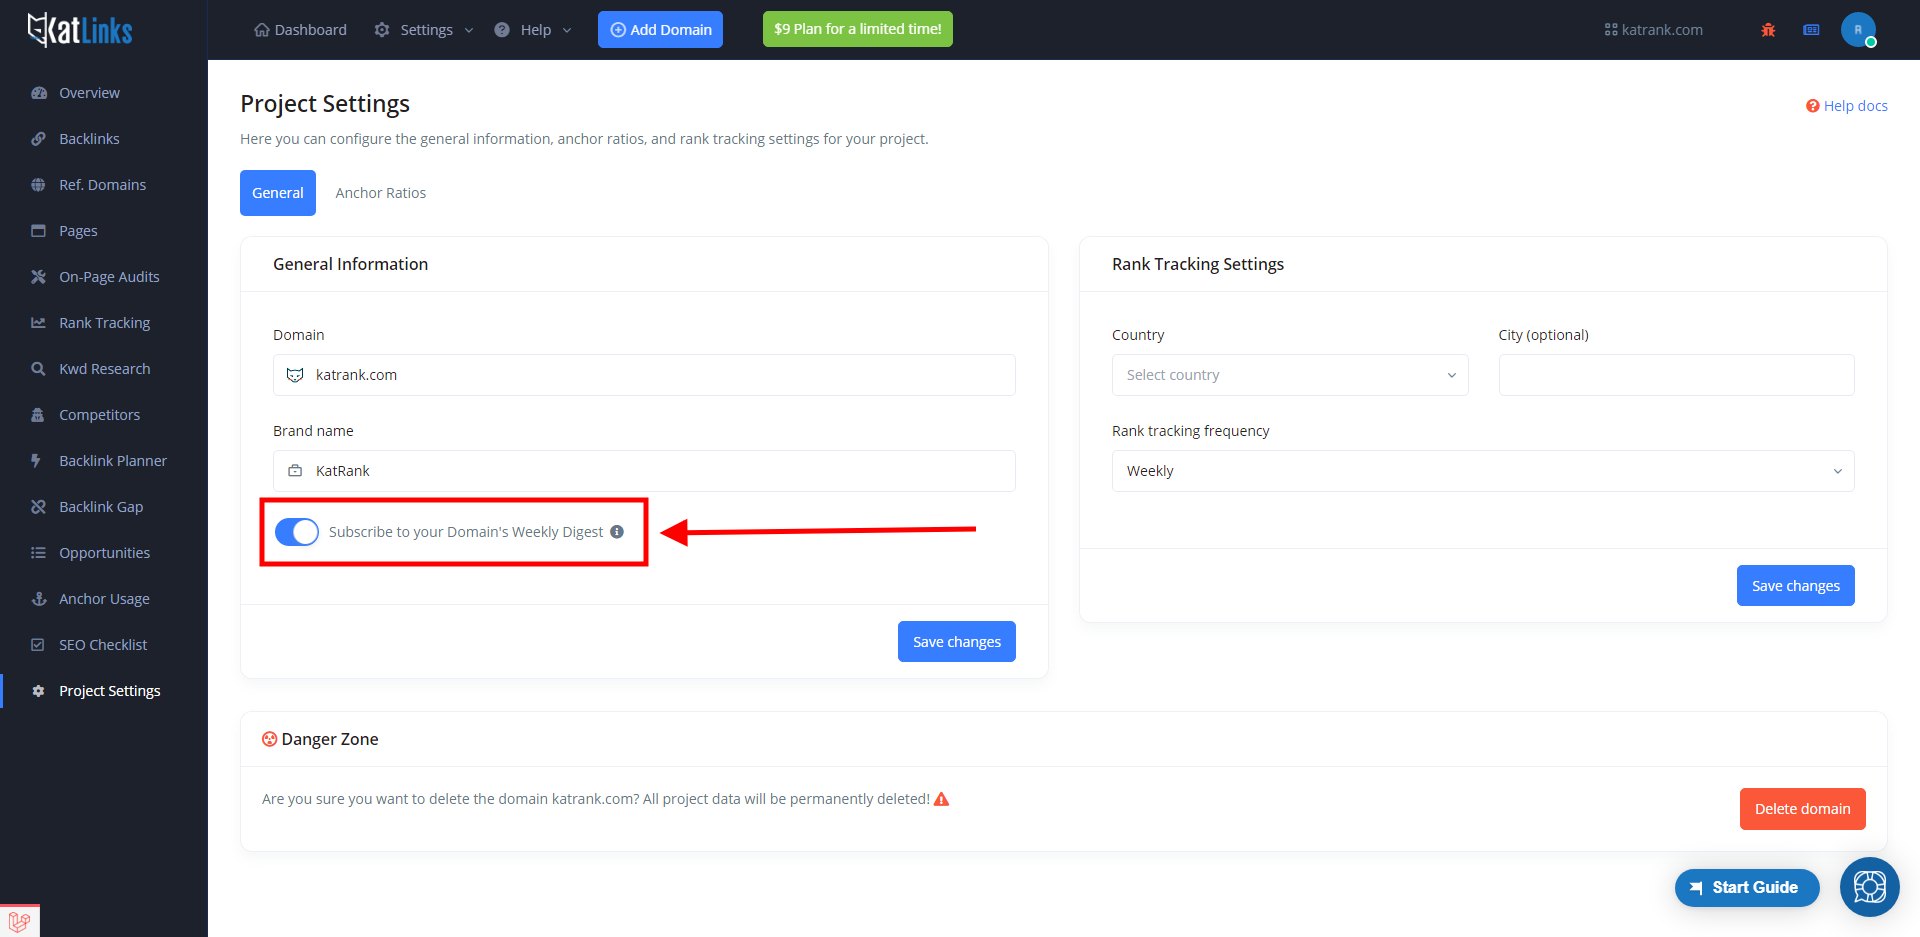The width and height of the screenshot is (1920, 937).
Task: Click the Competitors icon in sidebar
Action: 38,415
